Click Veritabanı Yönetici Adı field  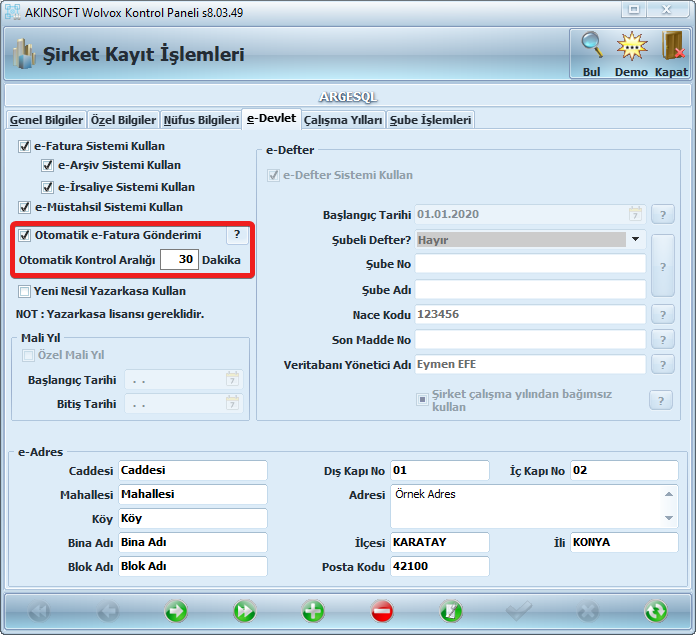click(x=530, y=364)
